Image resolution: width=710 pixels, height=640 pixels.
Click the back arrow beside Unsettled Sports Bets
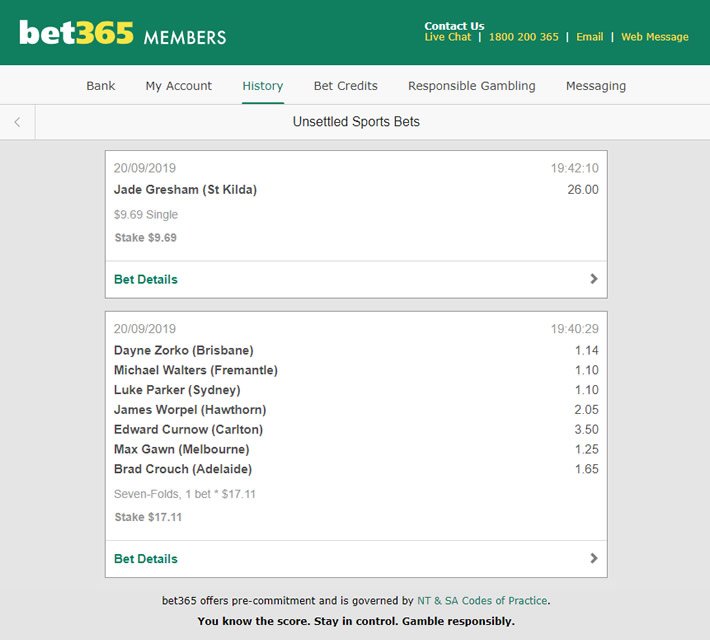17,122
